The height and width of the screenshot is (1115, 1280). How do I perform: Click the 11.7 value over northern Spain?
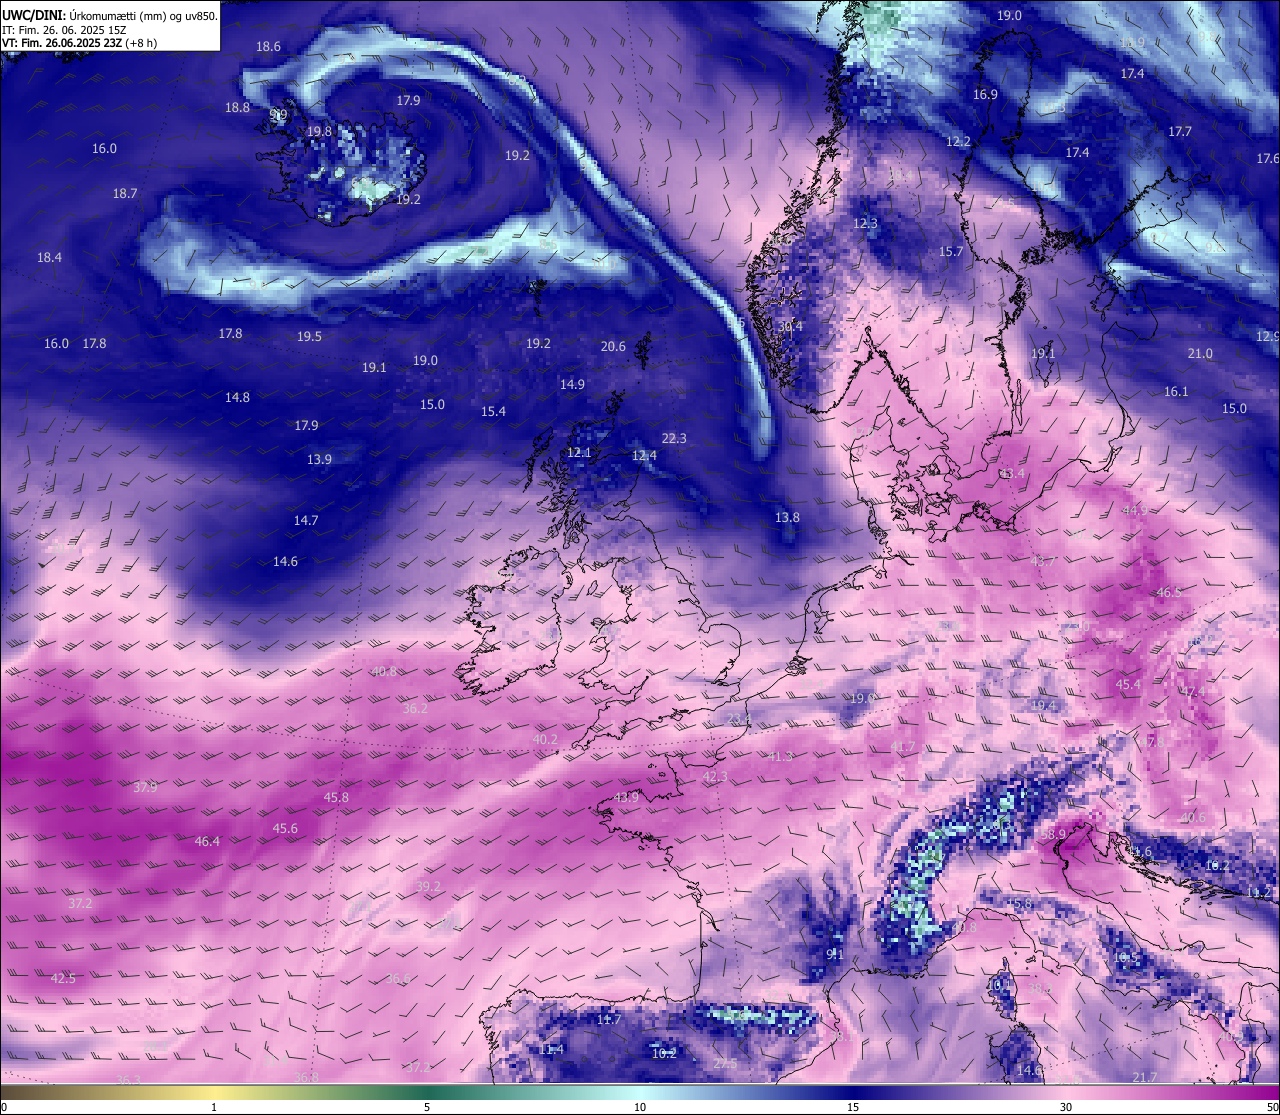coord(609,1019)
